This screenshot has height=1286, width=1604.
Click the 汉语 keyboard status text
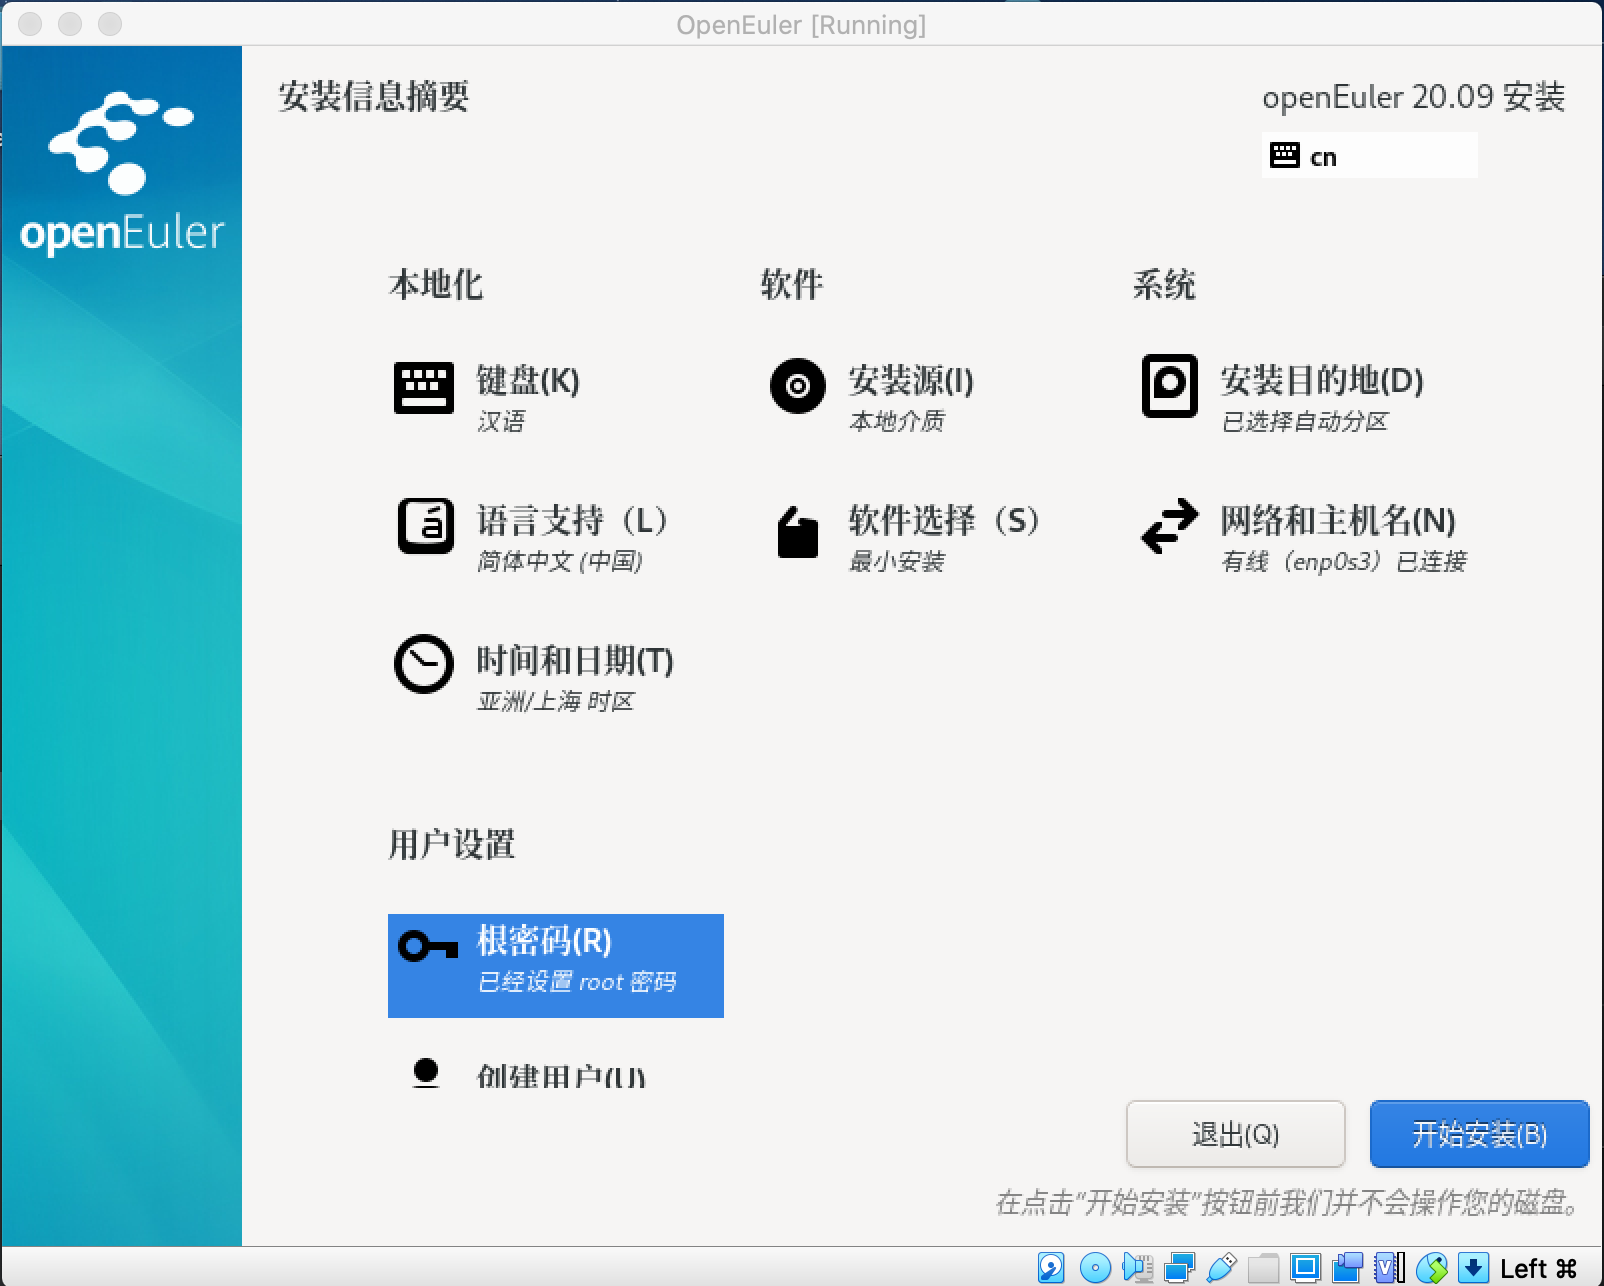501,422
